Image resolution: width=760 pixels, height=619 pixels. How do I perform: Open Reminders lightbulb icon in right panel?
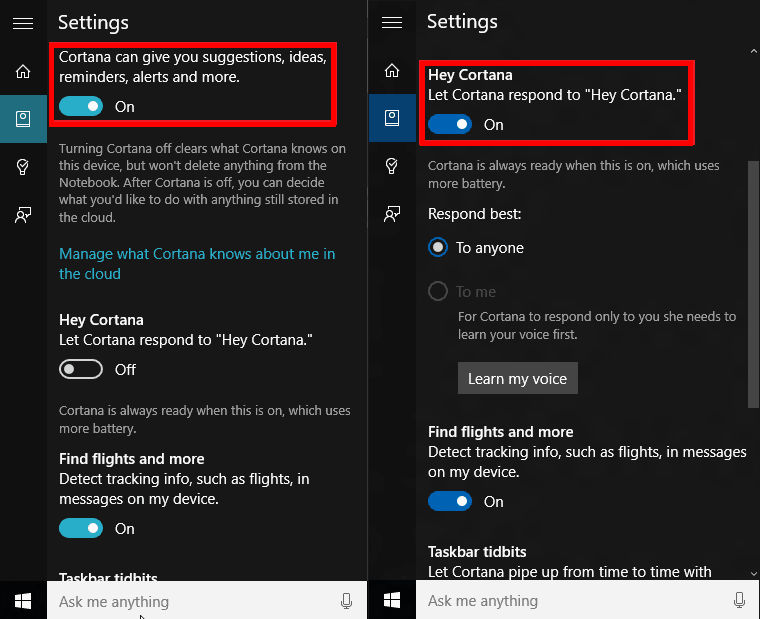[x=392, y=165]
